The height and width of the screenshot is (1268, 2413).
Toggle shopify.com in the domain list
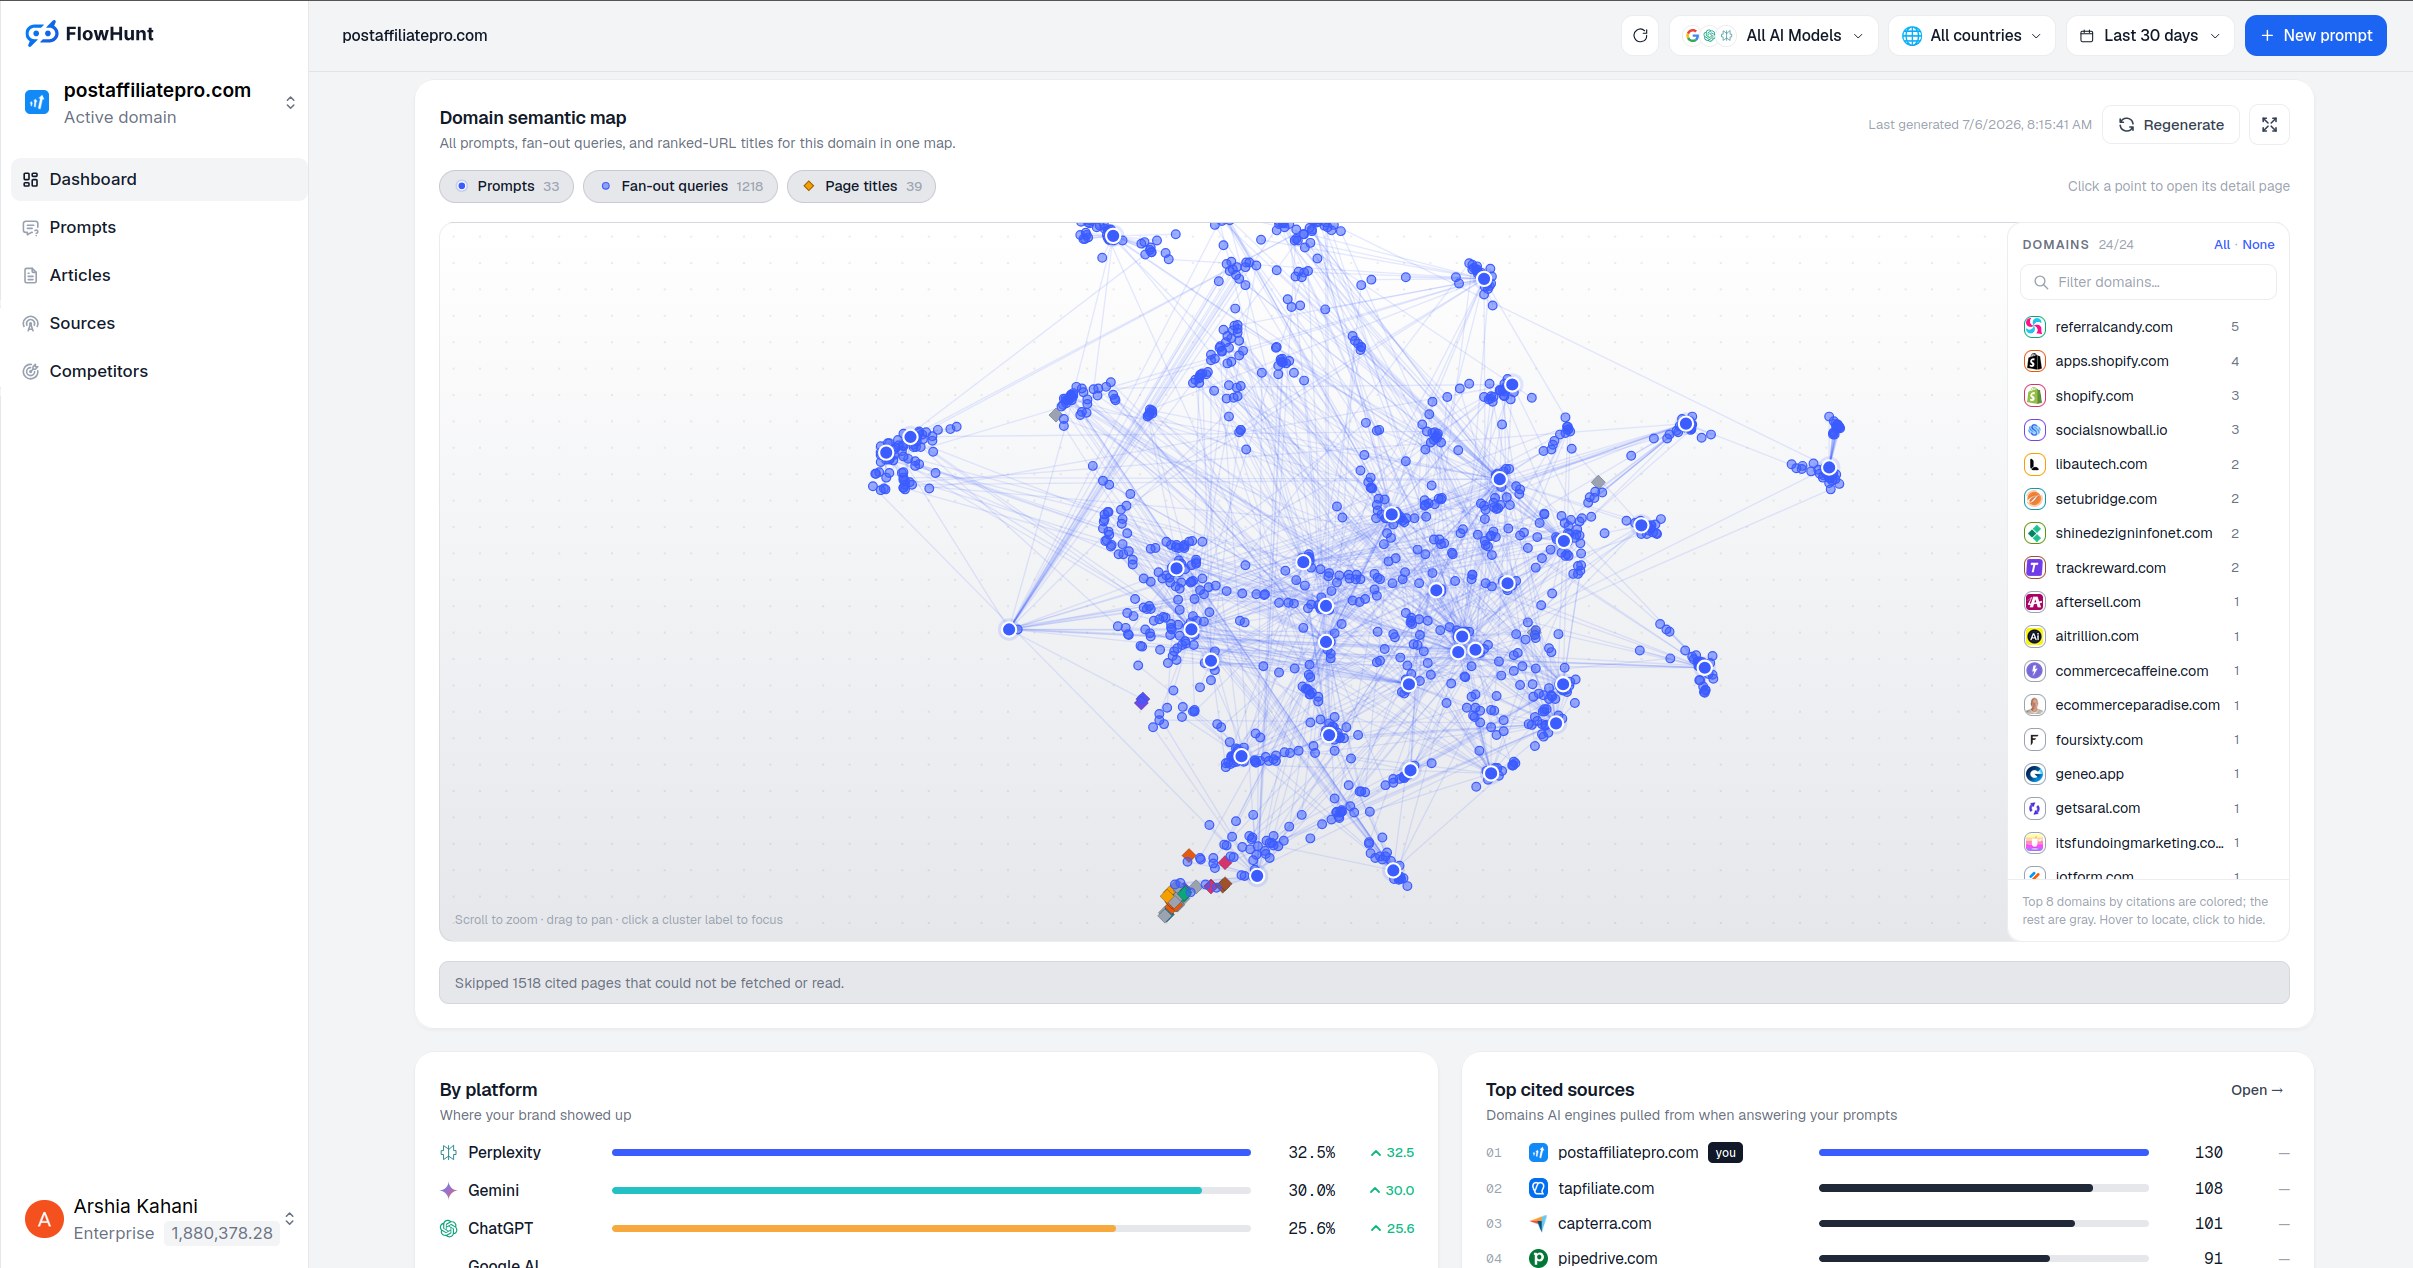2130,396
